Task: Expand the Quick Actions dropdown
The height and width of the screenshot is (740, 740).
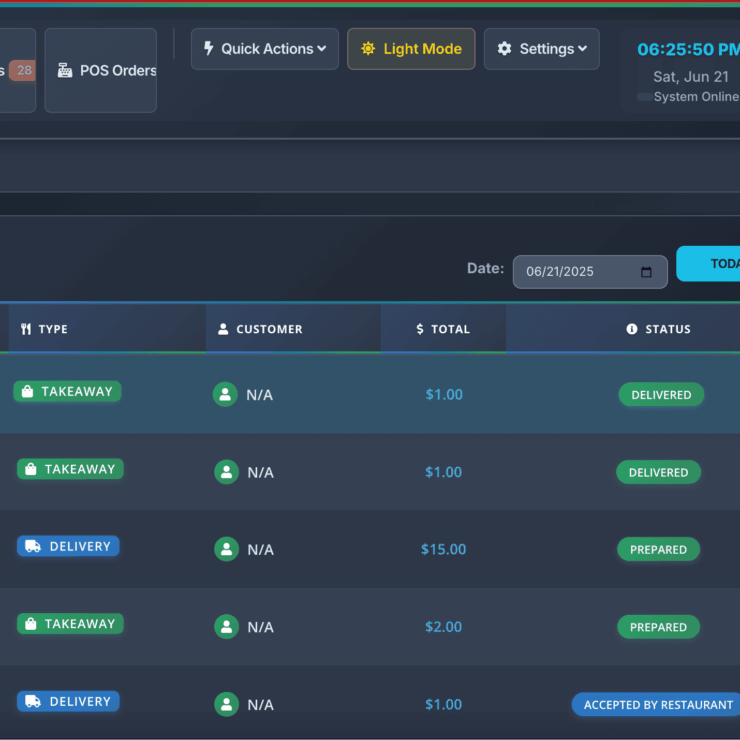Action: pyautogui.click(x=264, y=49)
